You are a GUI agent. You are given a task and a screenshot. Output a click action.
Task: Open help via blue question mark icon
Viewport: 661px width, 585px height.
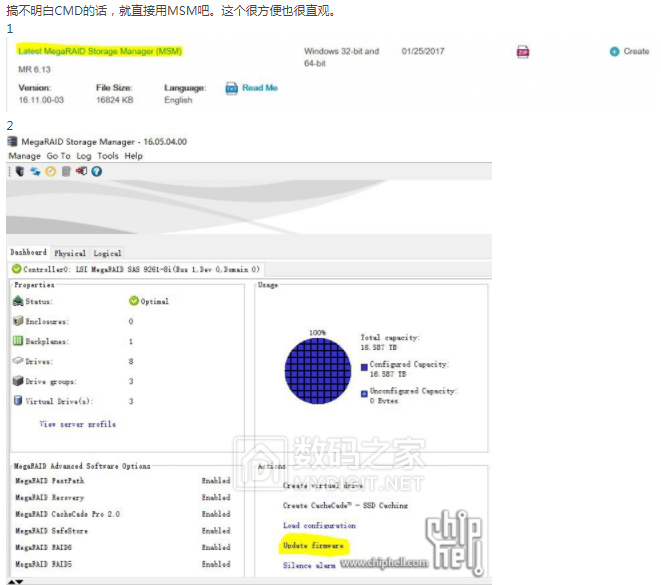click(97, 171)
